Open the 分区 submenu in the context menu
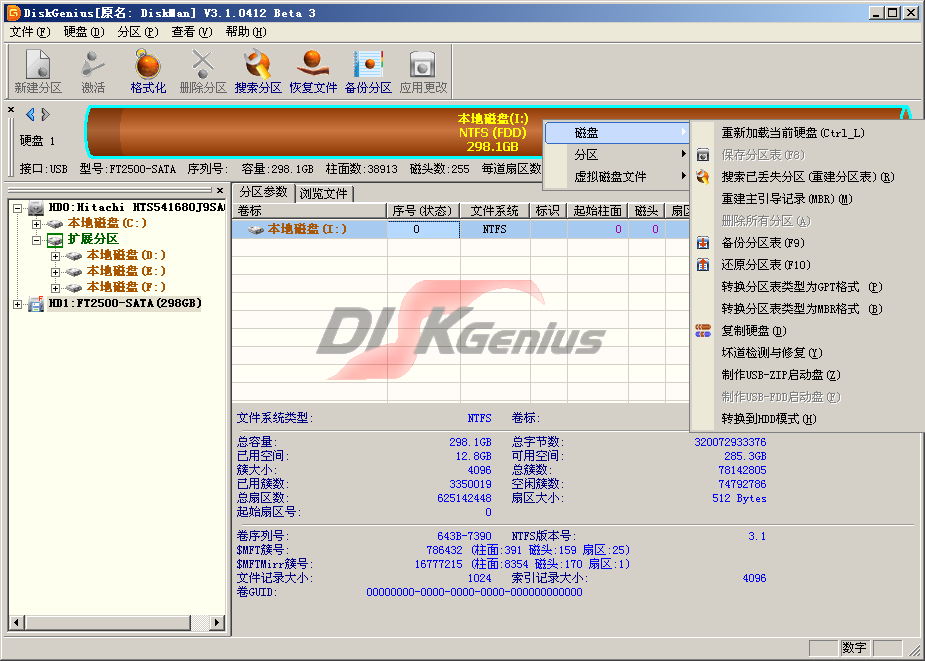Image resolution: width=925 pixels, height=661 pixels. (x=616, y=155)
